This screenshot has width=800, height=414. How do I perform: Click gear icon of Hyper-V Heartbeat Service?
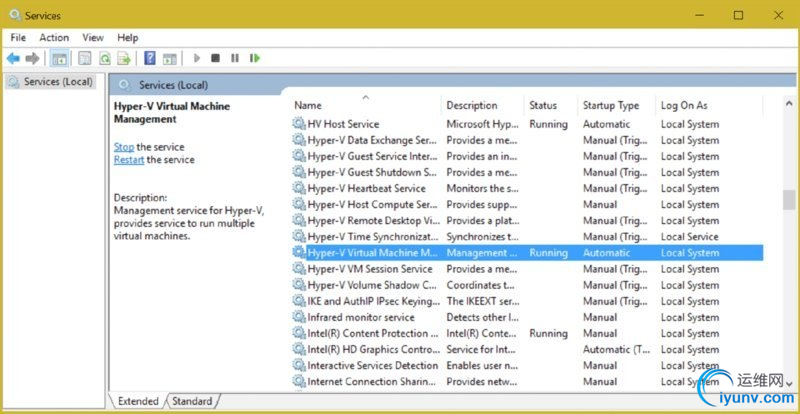[298, 188]
